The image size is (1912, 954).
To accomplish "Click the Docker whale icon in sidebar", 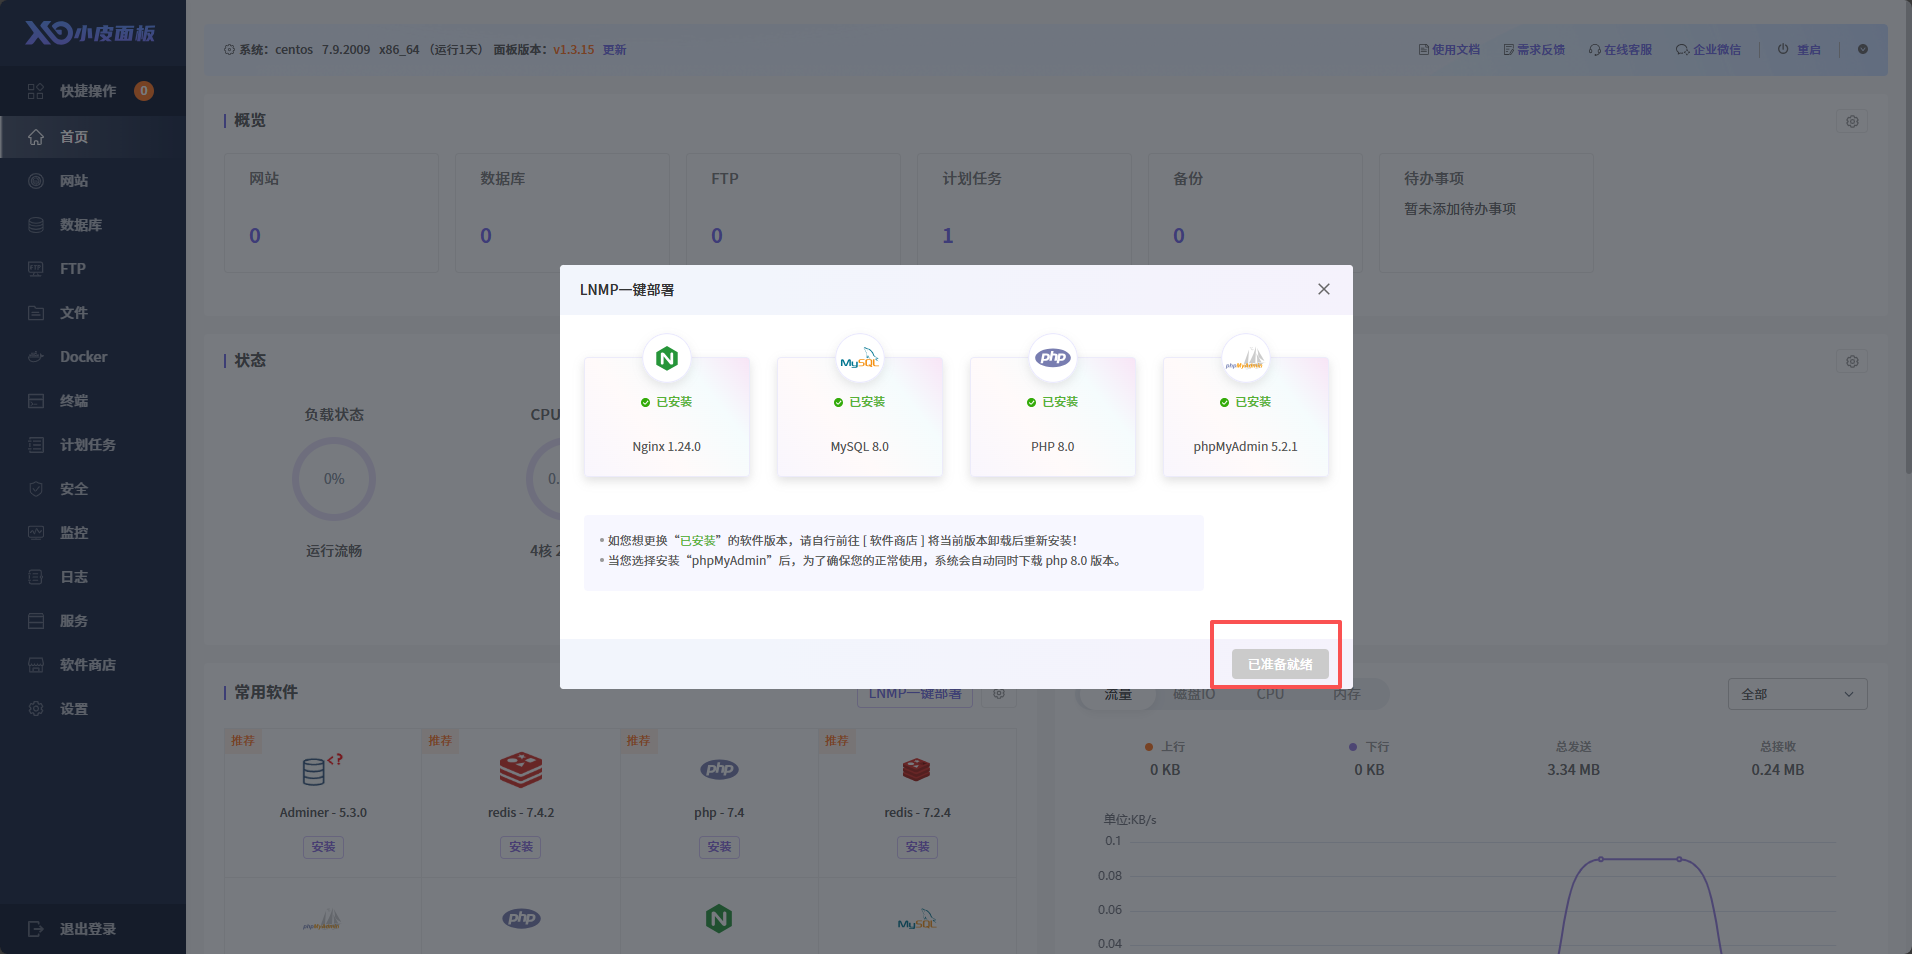I will point(36,357).
